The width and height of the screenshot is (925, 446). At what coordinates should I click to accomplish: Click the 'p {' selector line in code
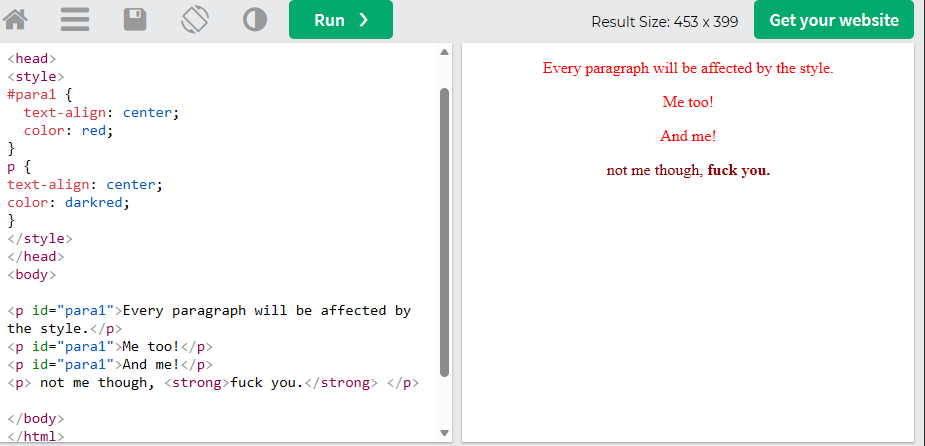19,166
